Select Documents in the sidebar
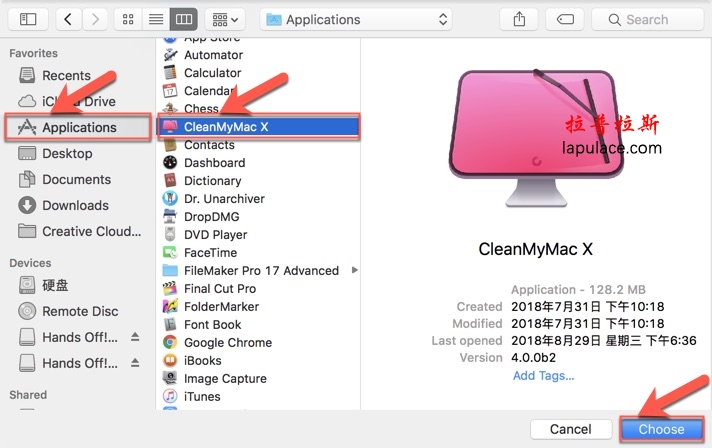Image resolution: width=712 pixels, height=448 pixels. click(x=77, y=179)
